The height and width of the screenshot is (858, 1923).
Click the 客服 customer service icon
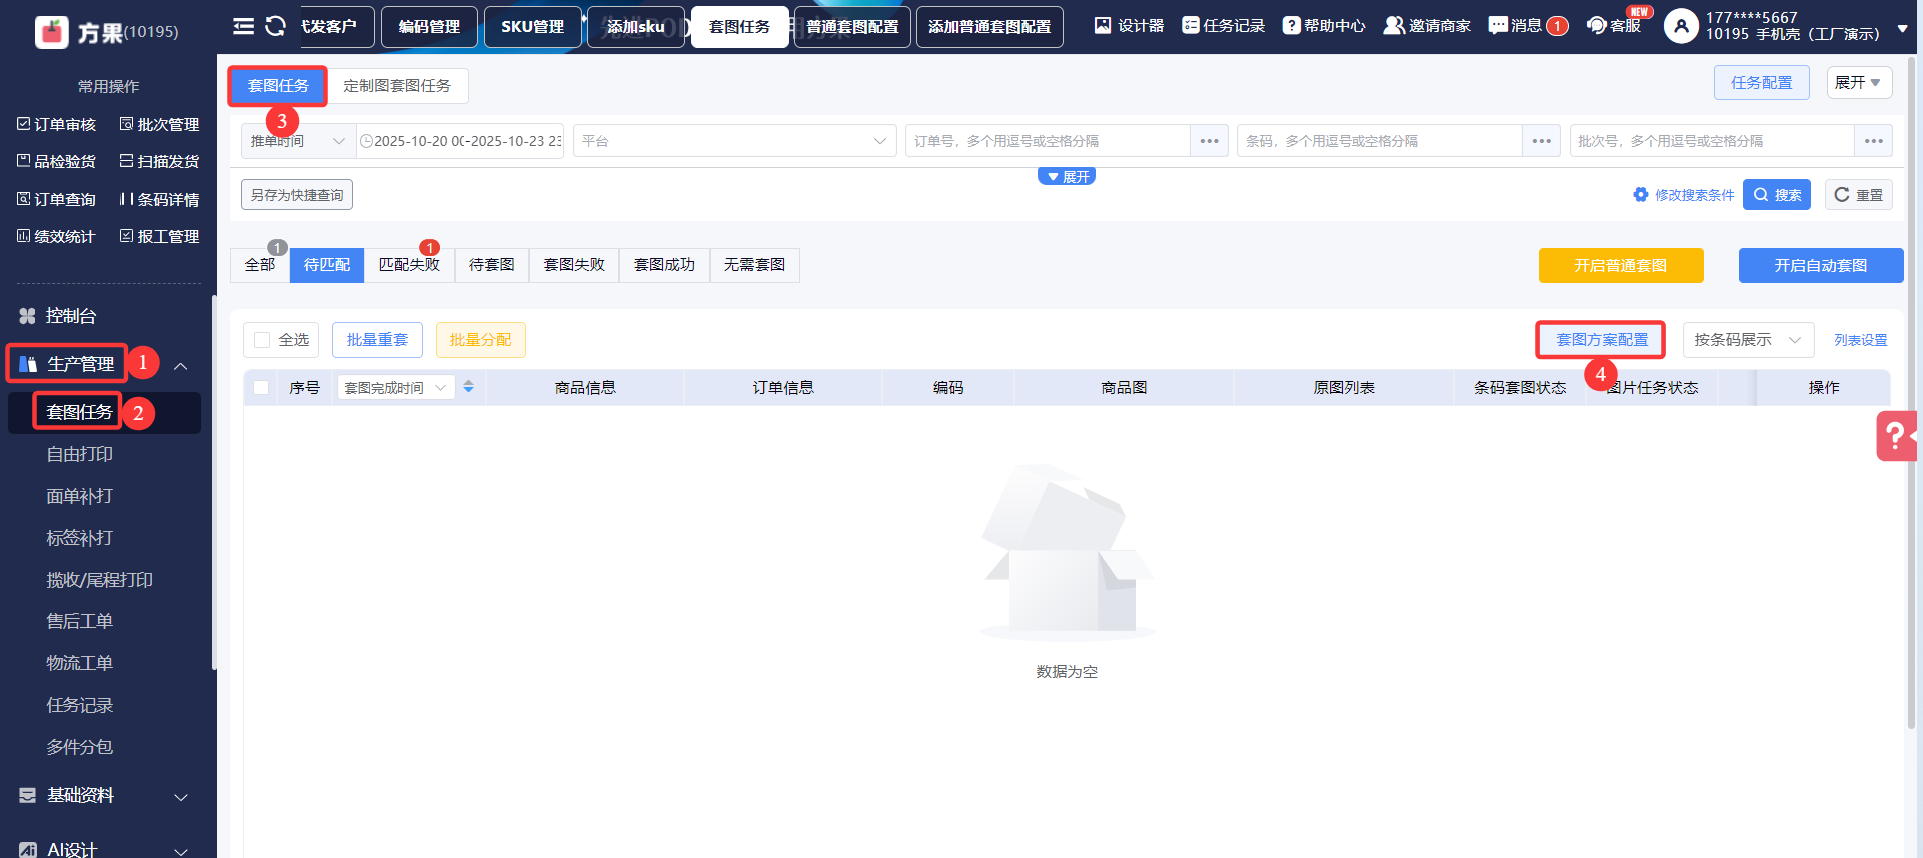[x=1613, y=26]
